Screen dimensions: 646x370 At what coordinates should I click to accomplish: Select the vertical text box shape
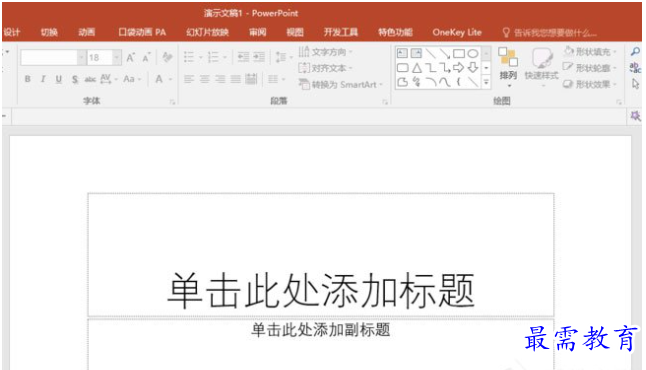[x=416, y=53]
